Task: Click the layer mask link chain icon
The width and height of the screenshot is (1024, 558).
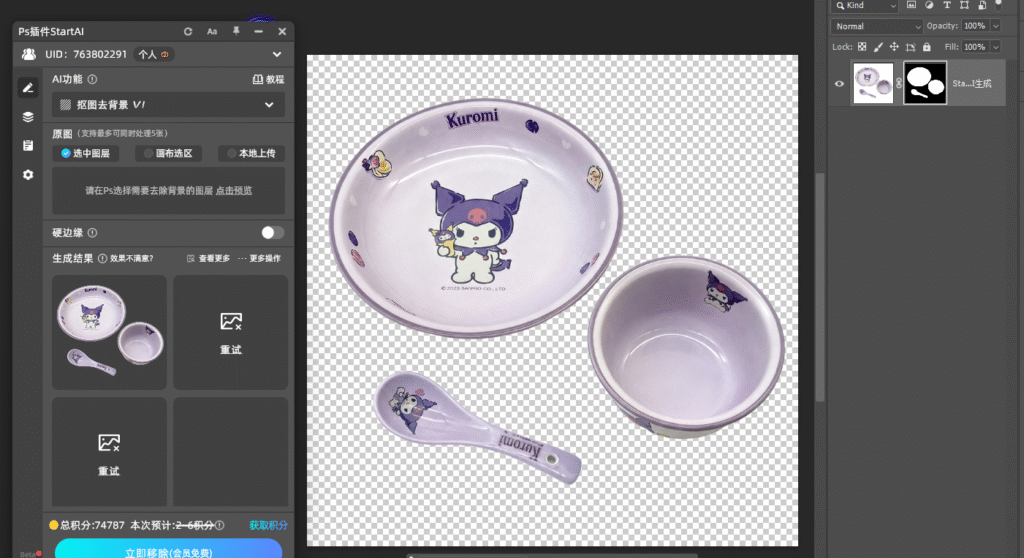Action: (x=899, y=83)
